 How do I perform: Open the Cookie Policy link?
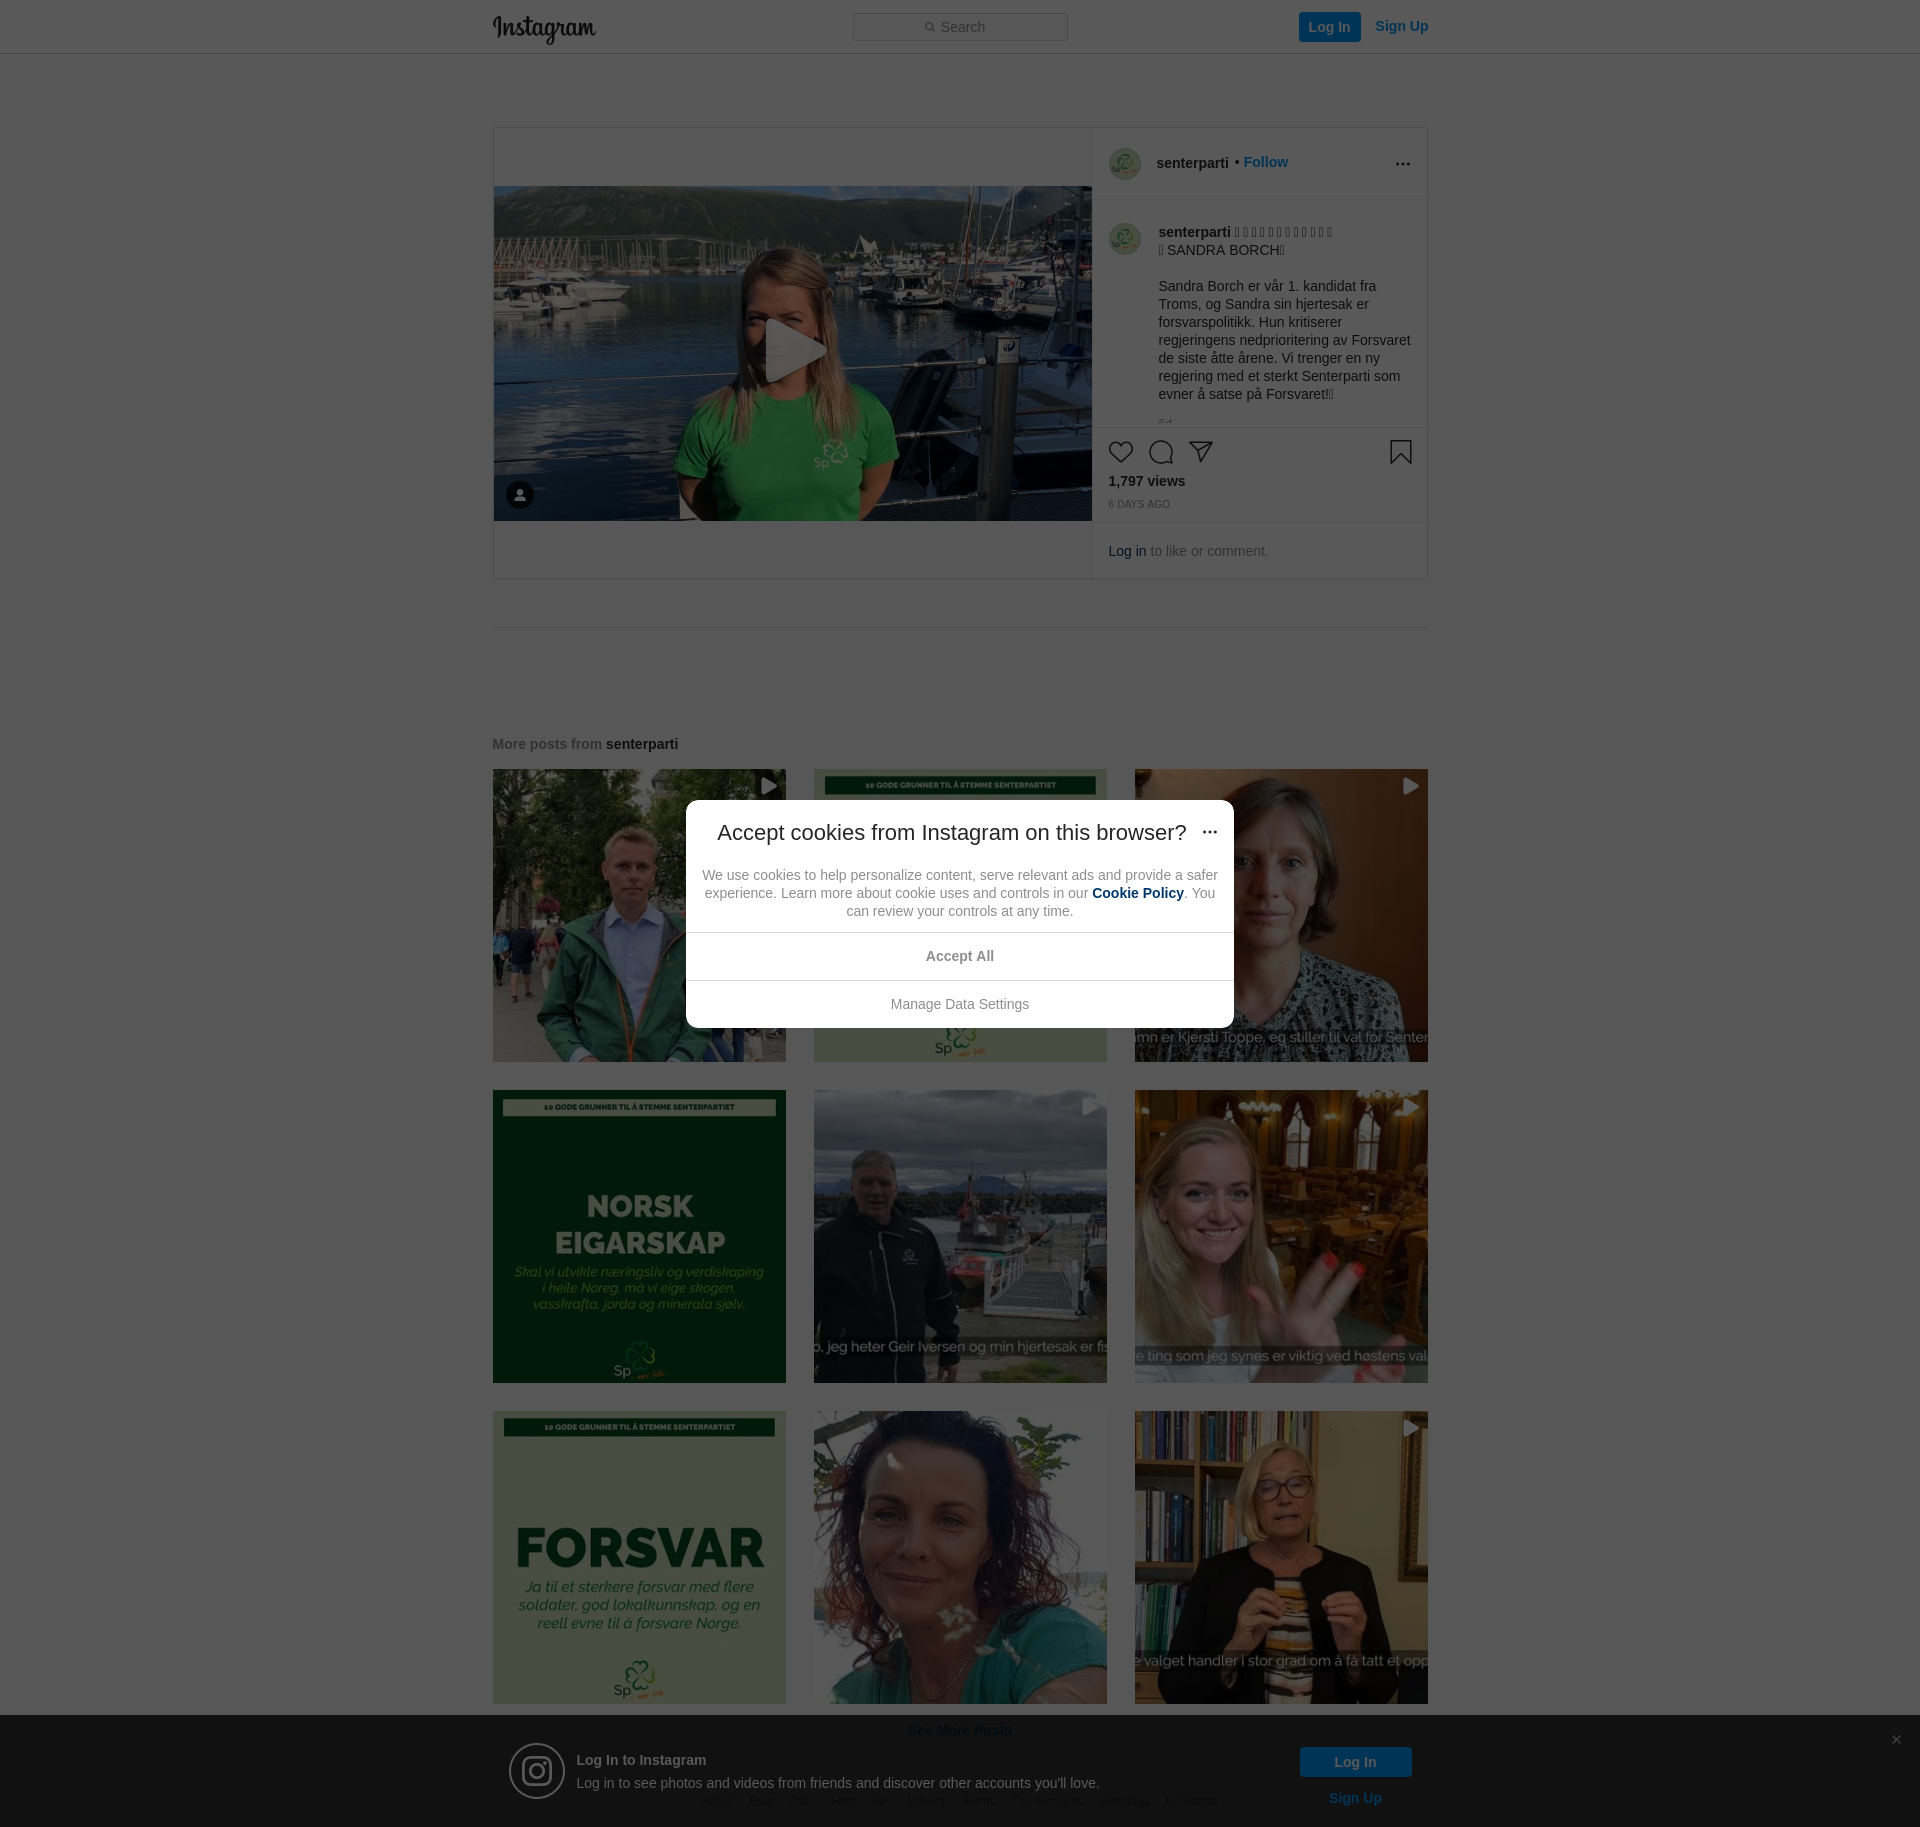point(1137,893)
